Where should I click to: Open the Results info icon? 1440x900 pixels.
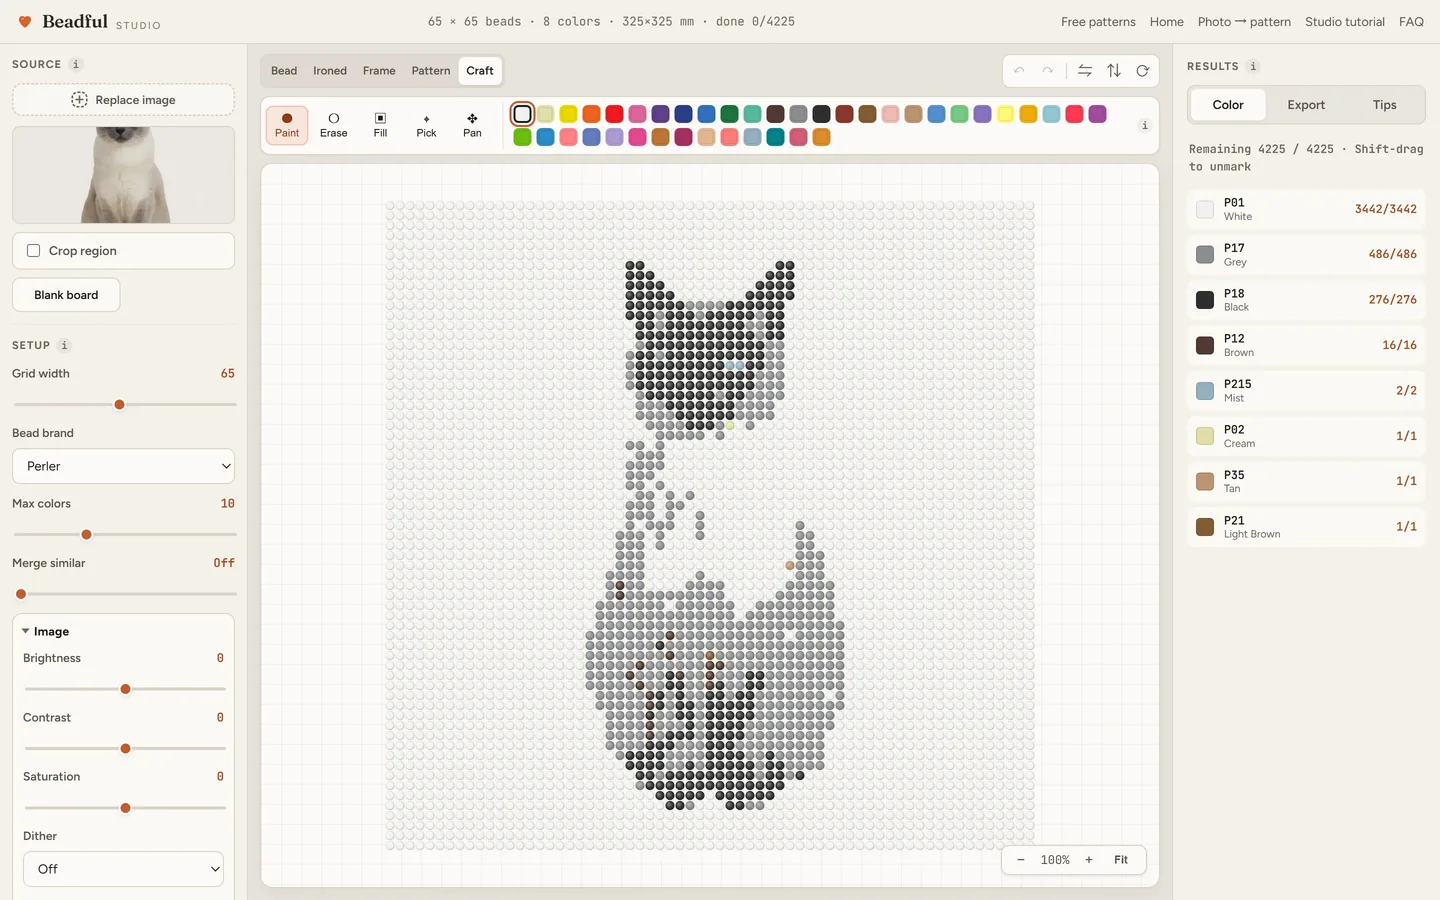click(x=1253, y=66)
